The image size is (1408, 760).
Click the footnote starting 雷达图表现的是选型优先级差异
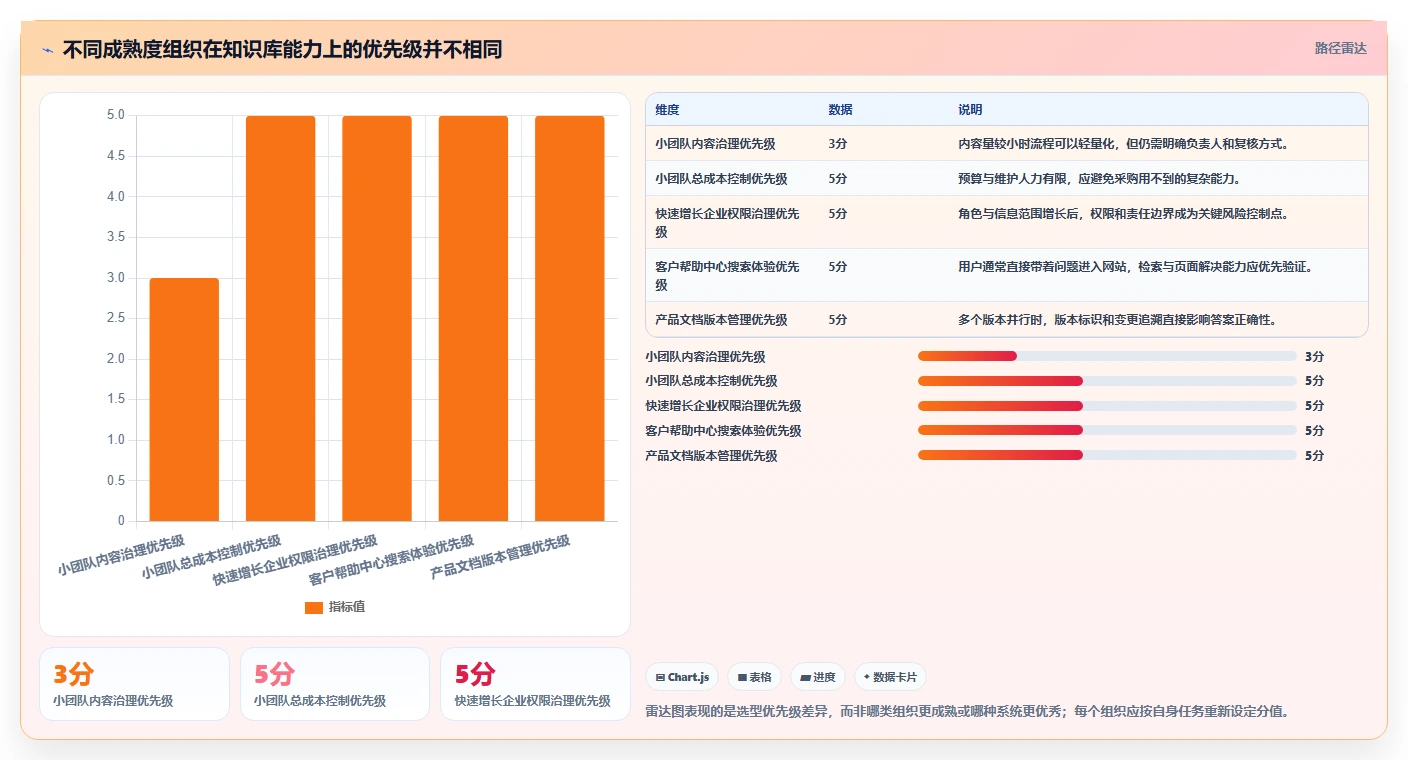coord(968,712)
